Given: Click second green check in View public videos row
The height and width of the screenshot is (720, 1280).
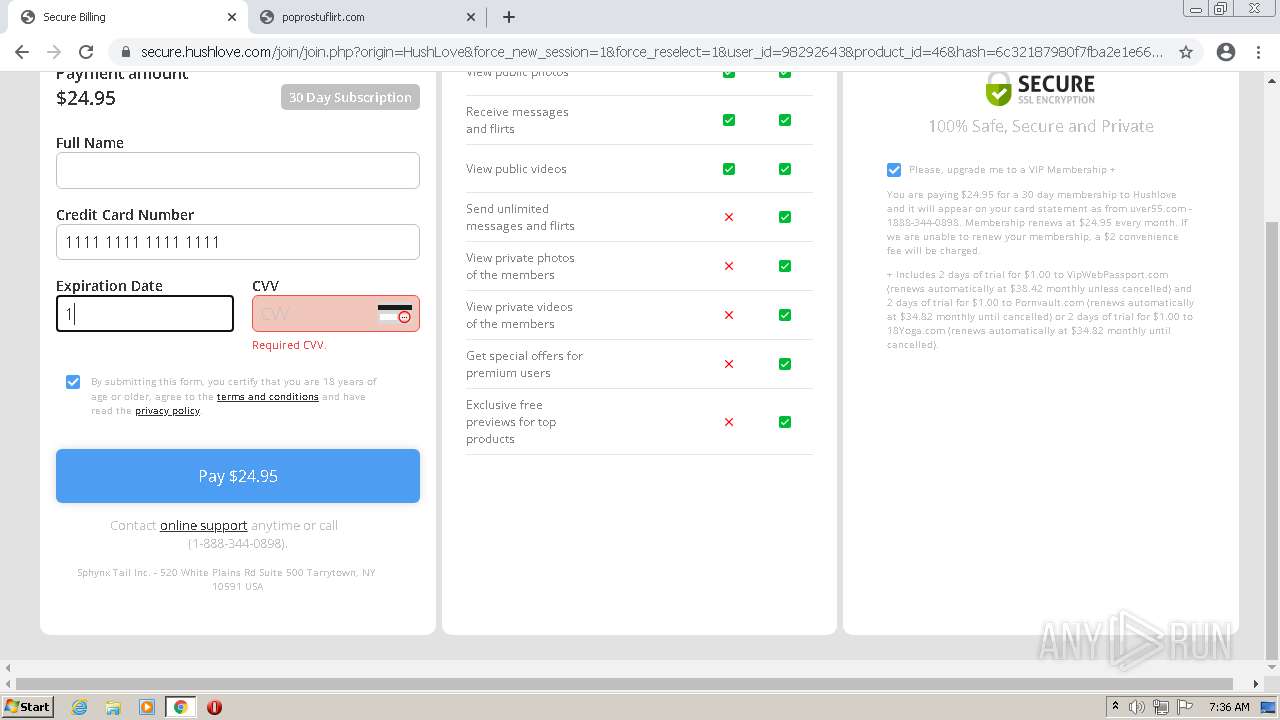Looking at the screenshot, I should click(x=785, y=169).
